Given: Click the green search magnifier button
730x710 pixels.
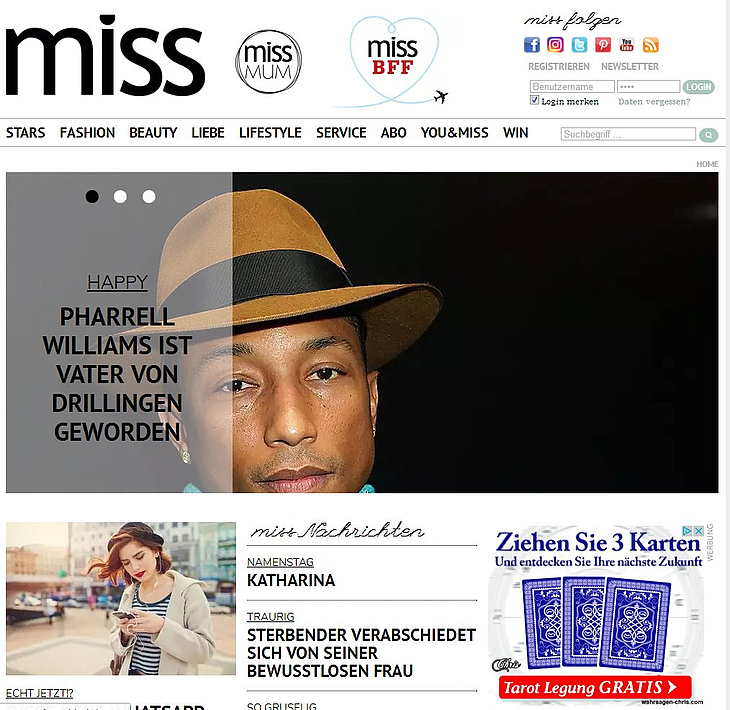Looking at the screenshot, I should click(708, 135).
